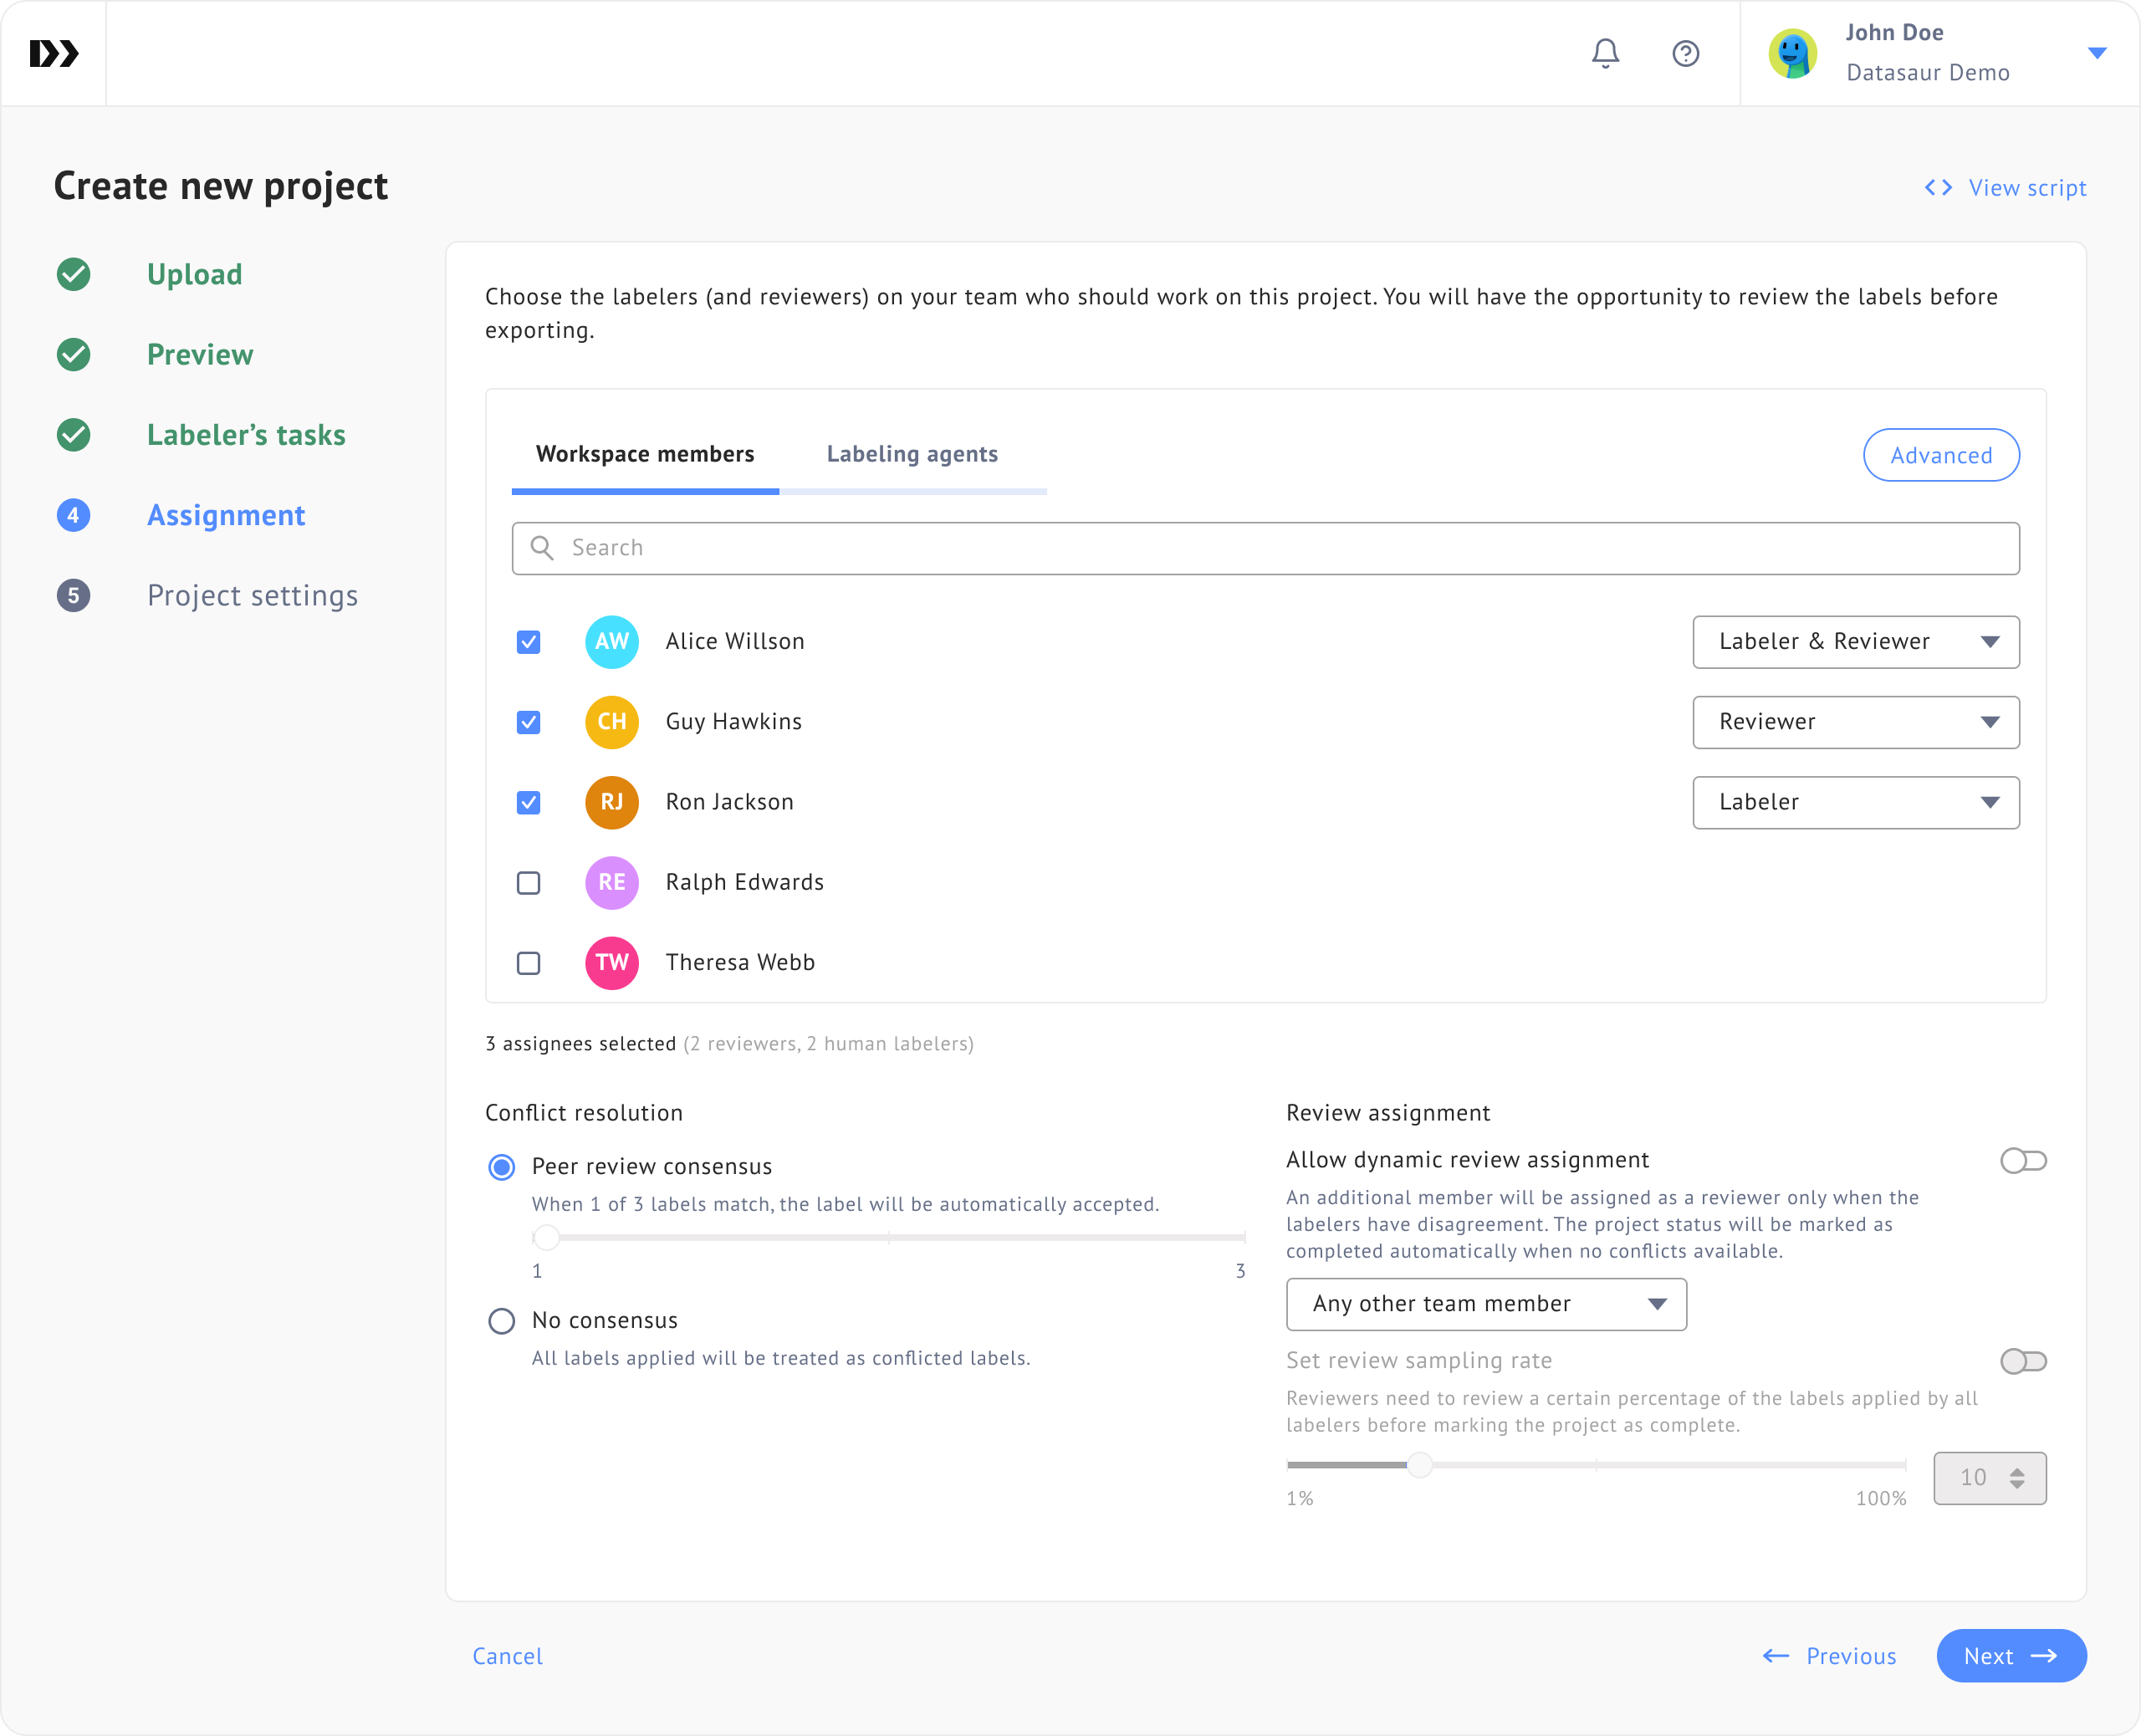Click the View script code icon
The height and width of the screenshot is (1736, 2141).
[x=1938, y=188]
